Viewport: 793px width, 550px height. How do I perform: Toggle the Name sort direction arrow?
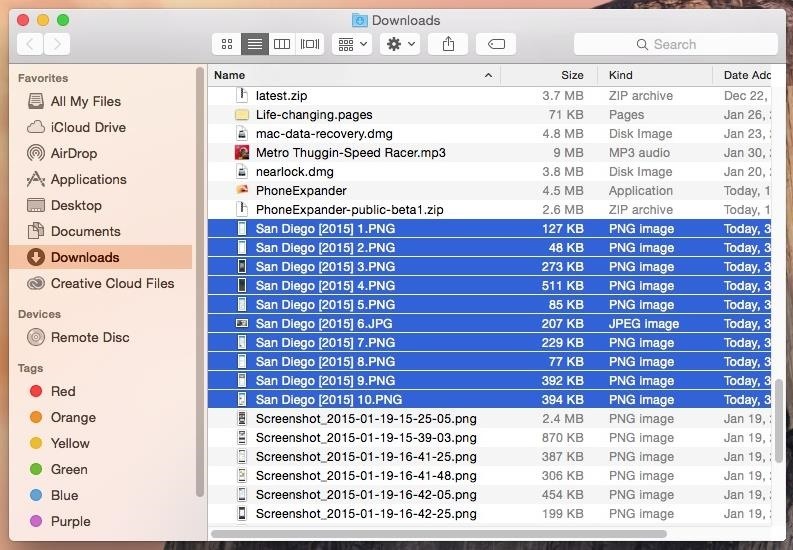tap(488, 75)
